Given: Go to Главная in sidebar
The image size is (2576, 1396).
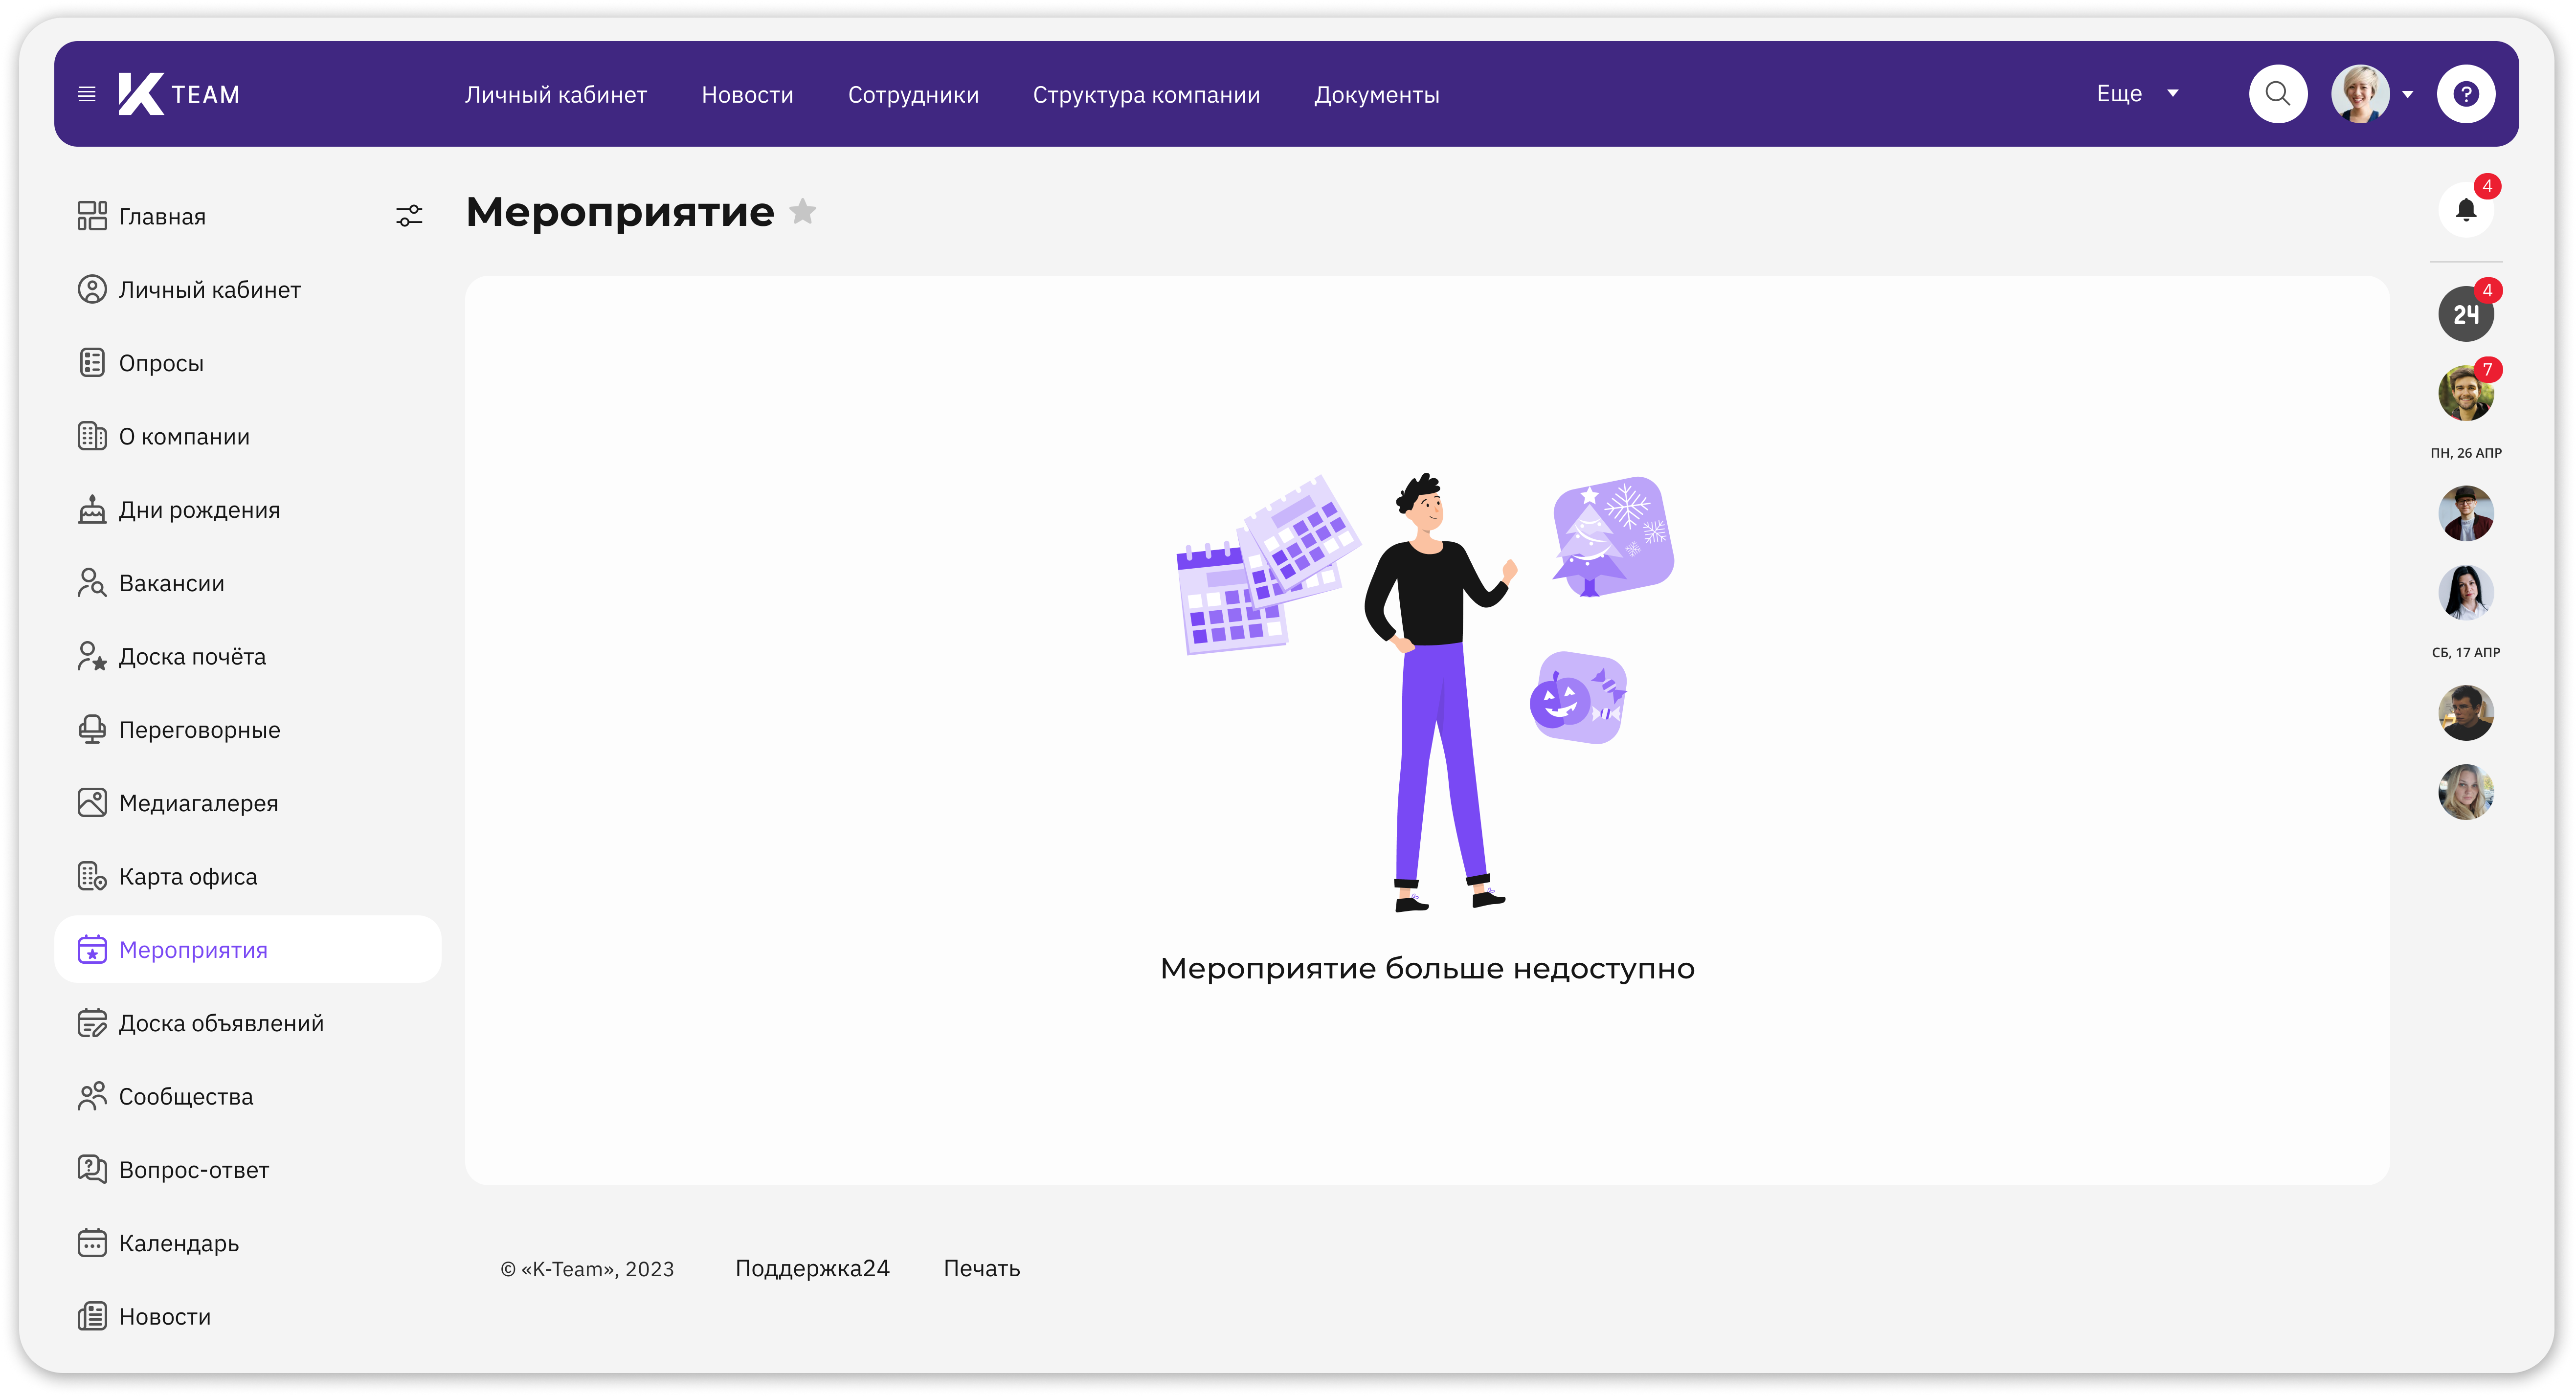Looking at the screenshot, I should 162,217.
